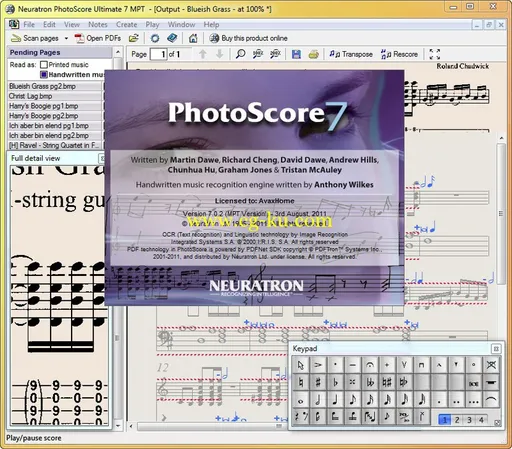The width and height of the screenshot is (512, 449).
Task: Open the View menu
Action: [x=72, y=24]
